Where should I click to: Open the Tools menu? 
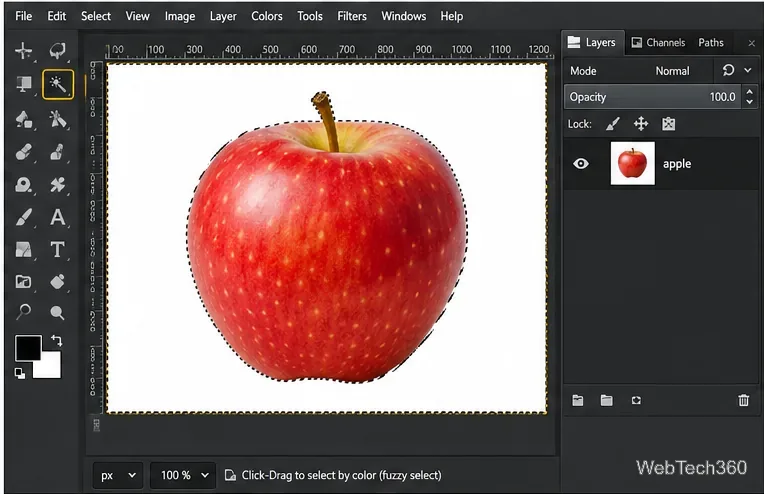click(x=310, y=16)
